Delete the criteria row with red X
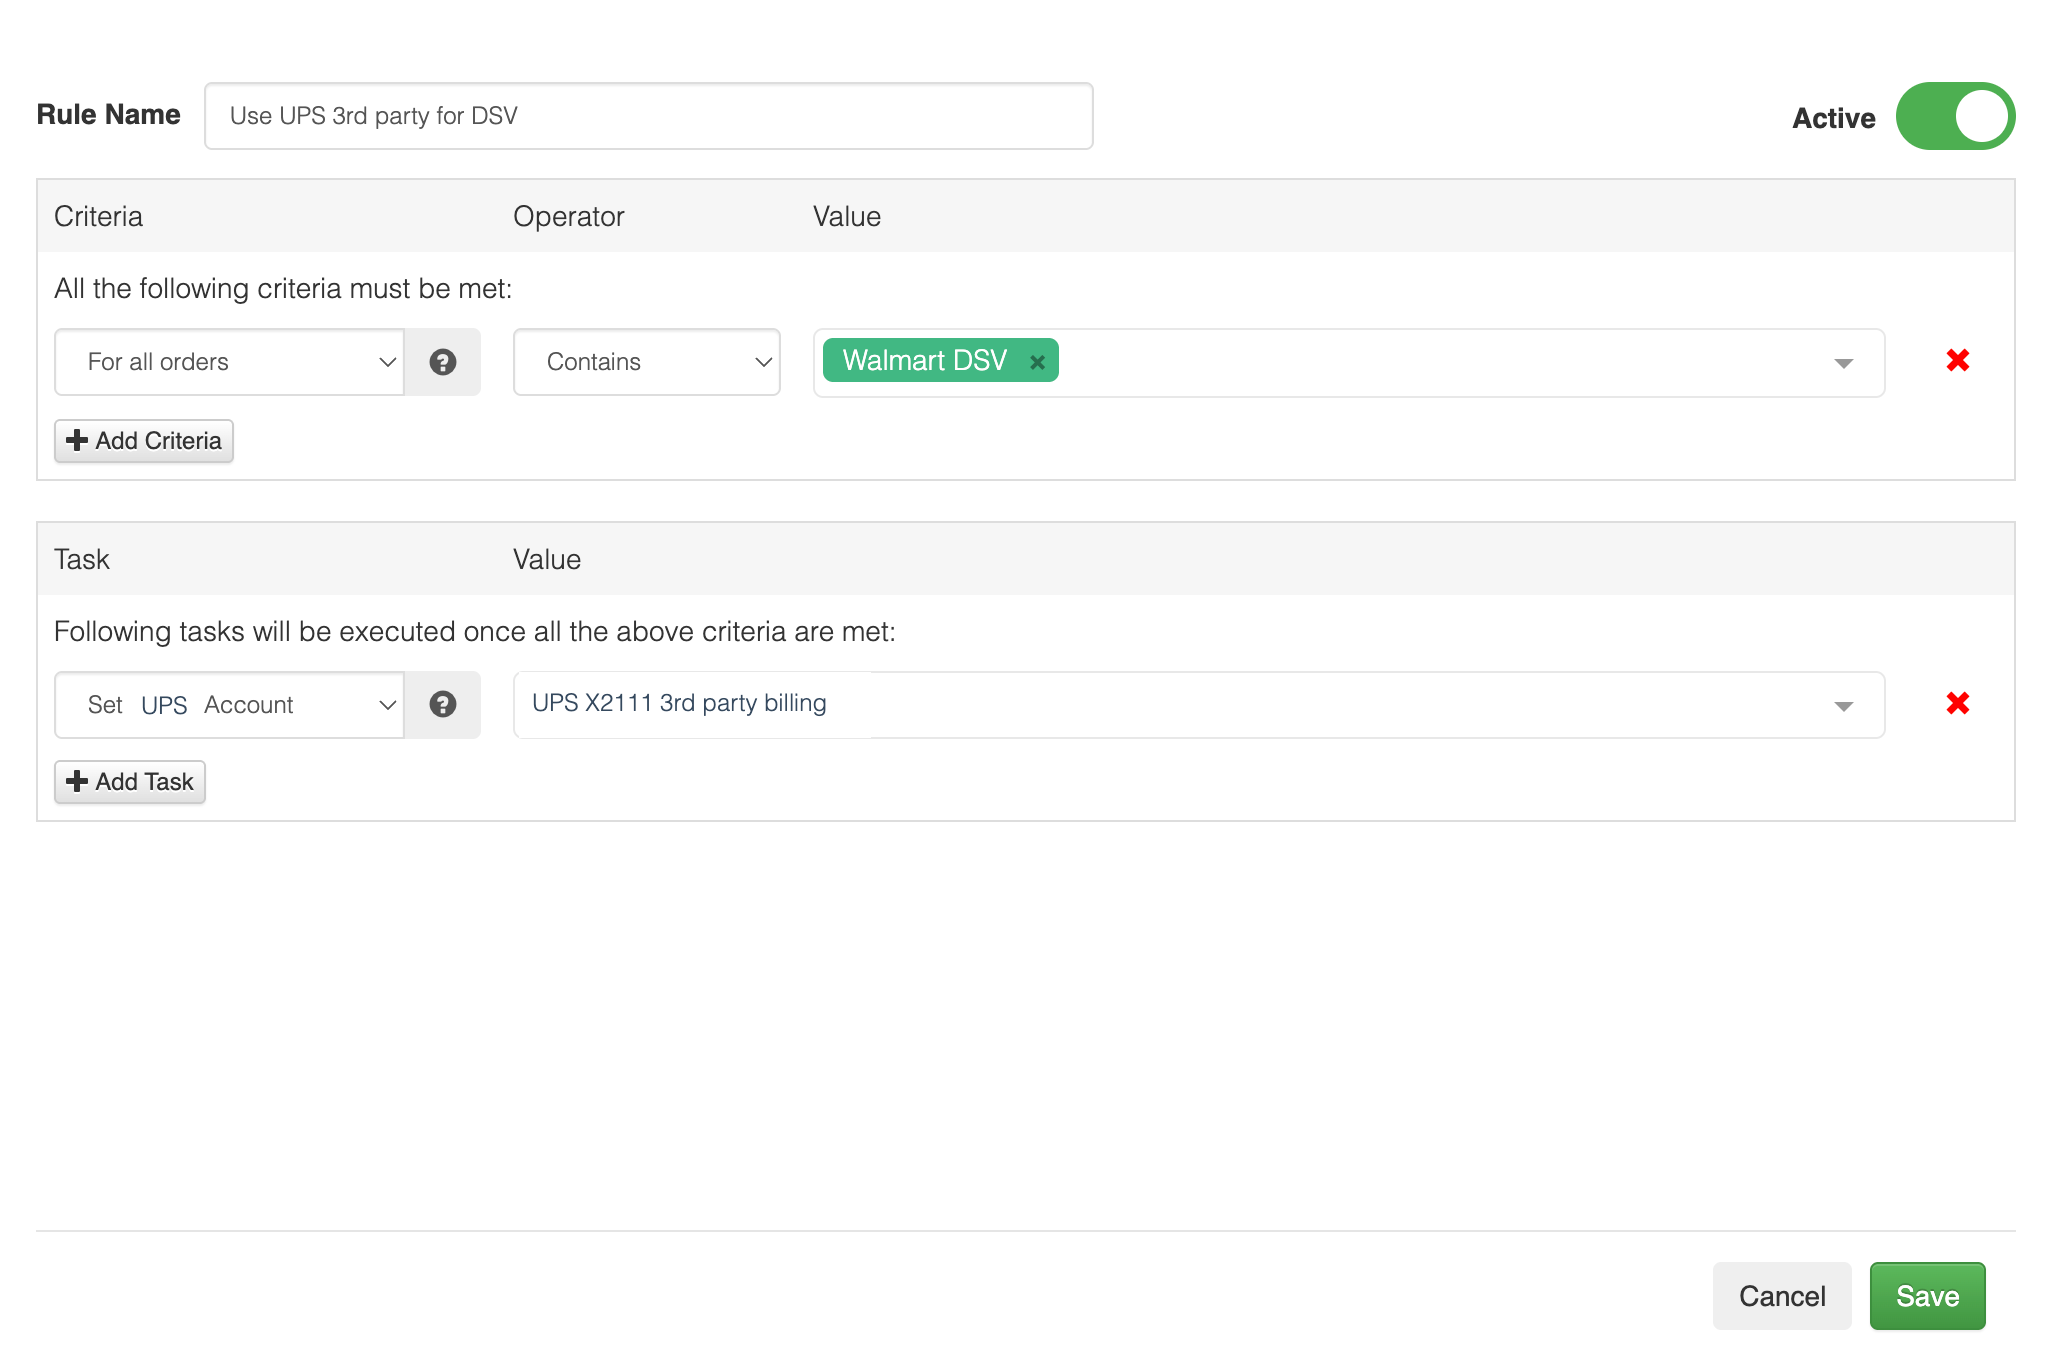This screenshot has width=2056, height=1348. point(1957,361)
